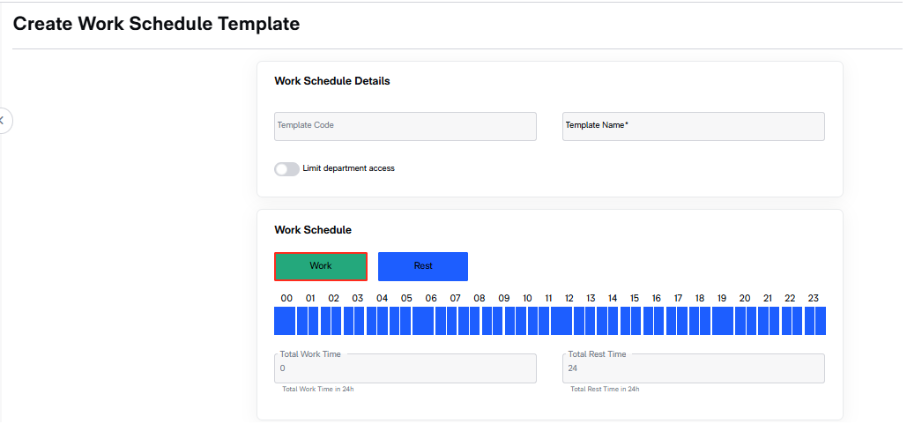Click the Total Rest Time field

(x=693, y=368)
